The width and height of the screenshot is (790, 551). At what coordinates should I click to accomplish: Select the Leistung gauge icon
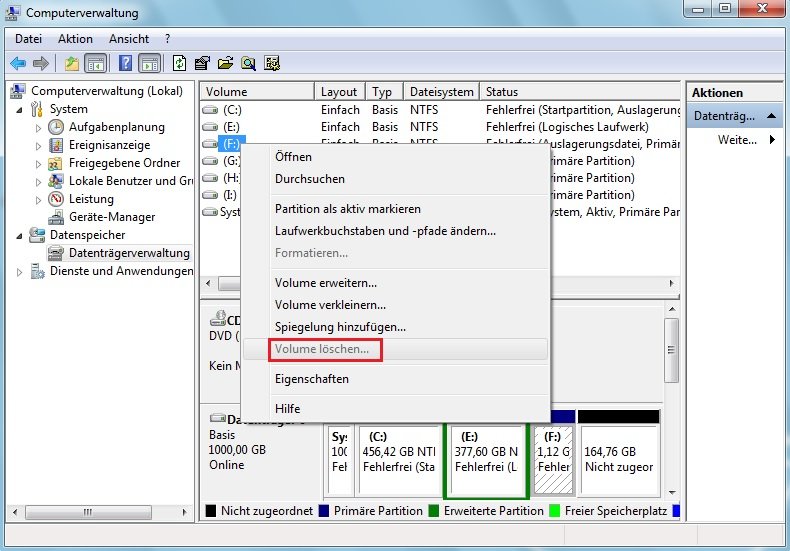point(56,199)
